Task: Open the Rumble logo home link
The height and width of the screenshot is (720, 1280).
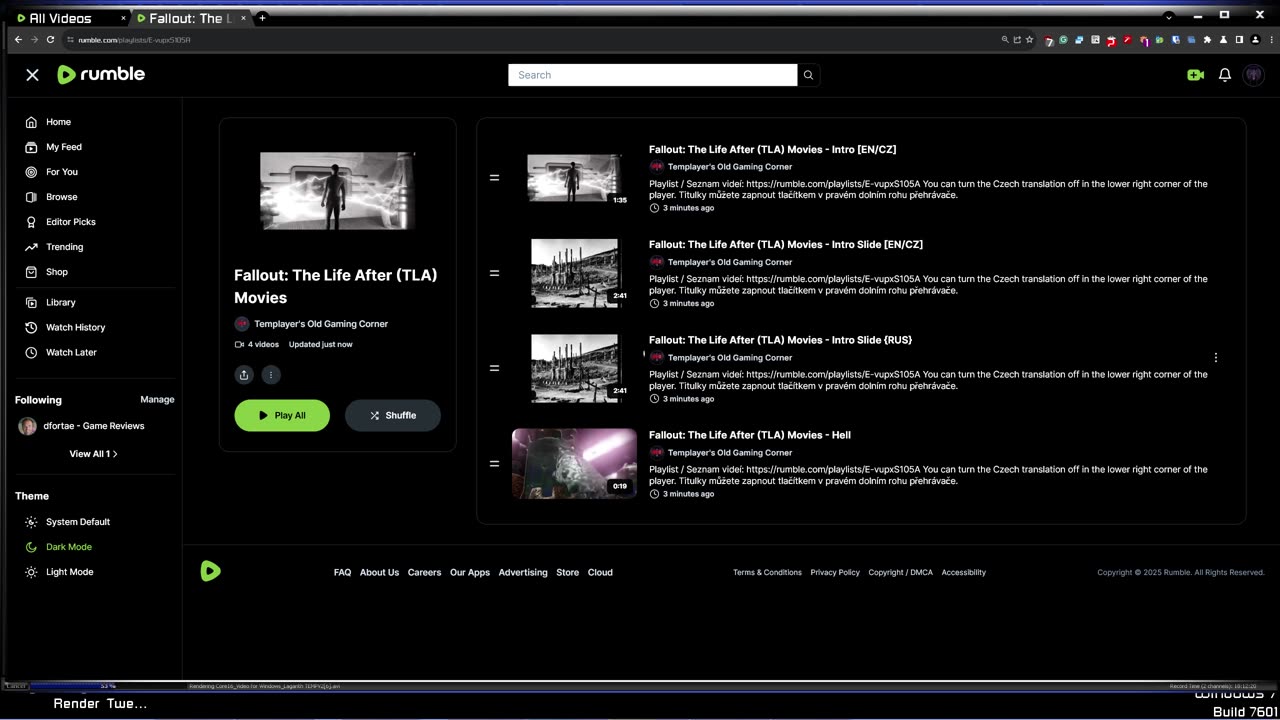Action: (101, 75)
